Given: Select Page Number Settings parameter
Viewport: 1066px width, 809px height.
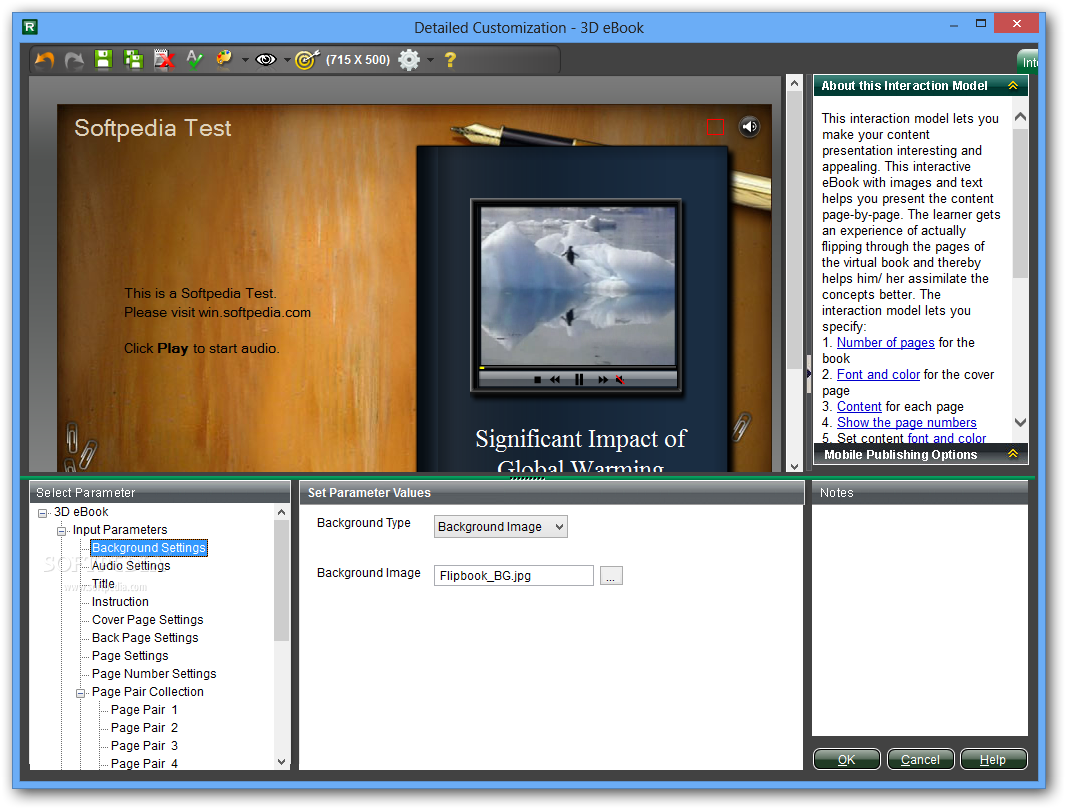Looking at the screenshot, I should click(x=154, y=674).
